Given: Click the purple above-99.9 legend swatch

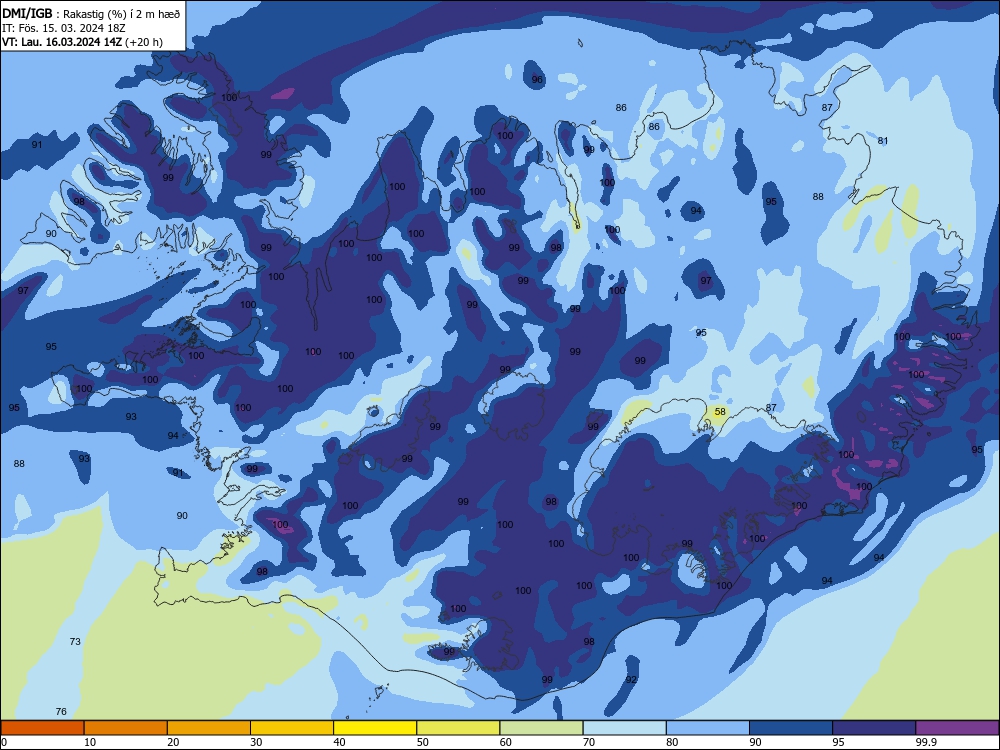Looking at the screenshot, I should (x=957, y=728).
